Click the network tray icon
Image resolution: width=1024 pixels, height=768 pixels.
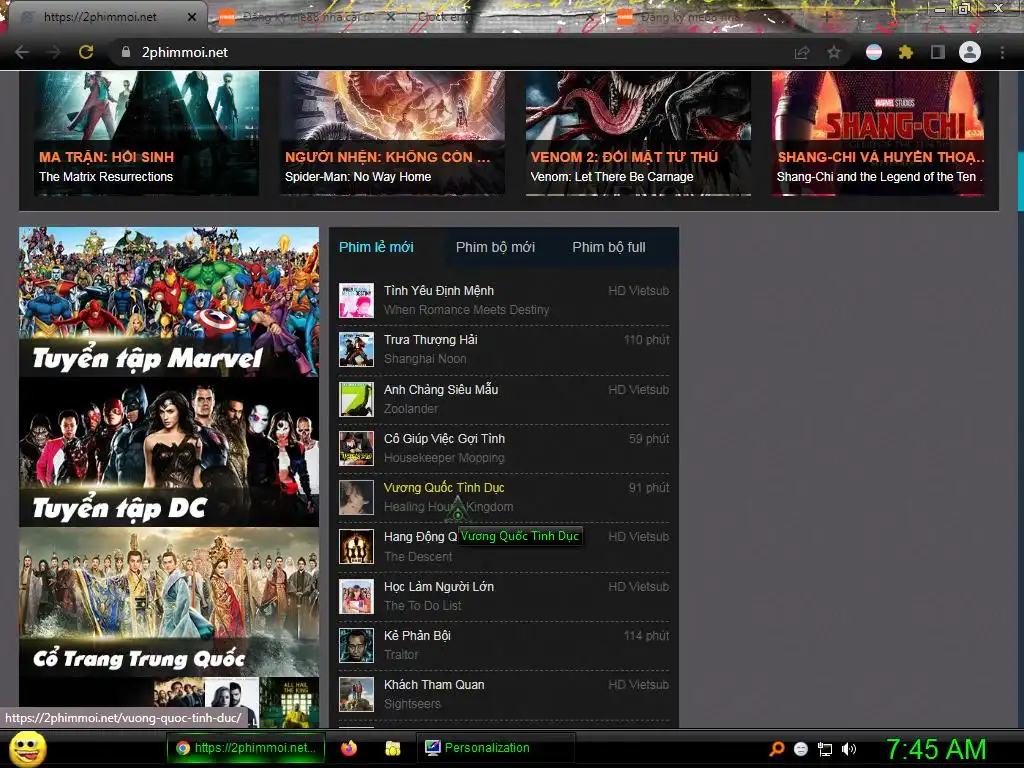click(825, 749)
